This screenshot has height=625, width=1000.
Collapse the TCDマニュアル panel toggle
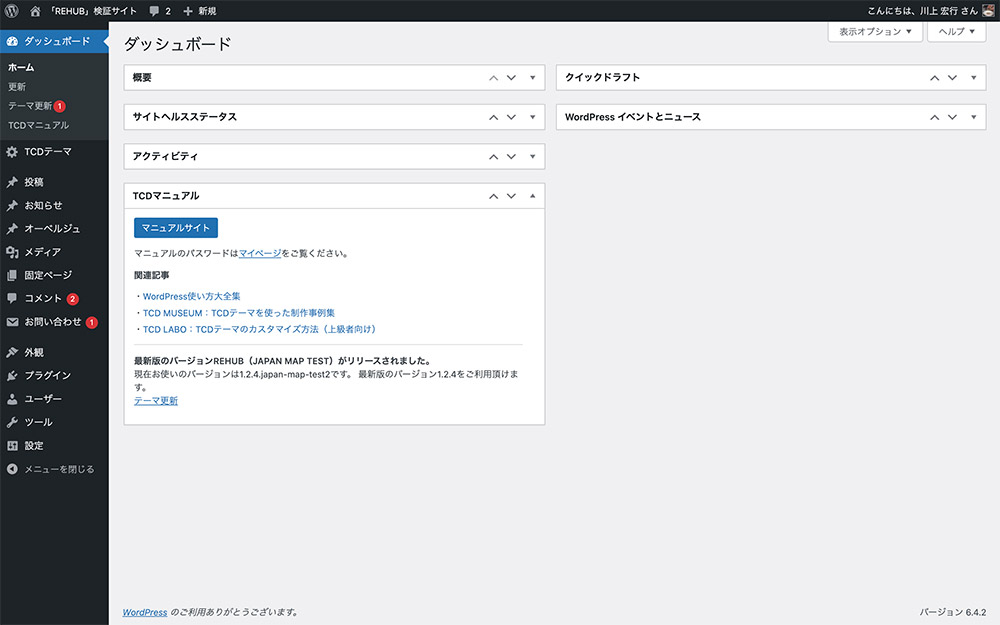click(x=533, y=196)
